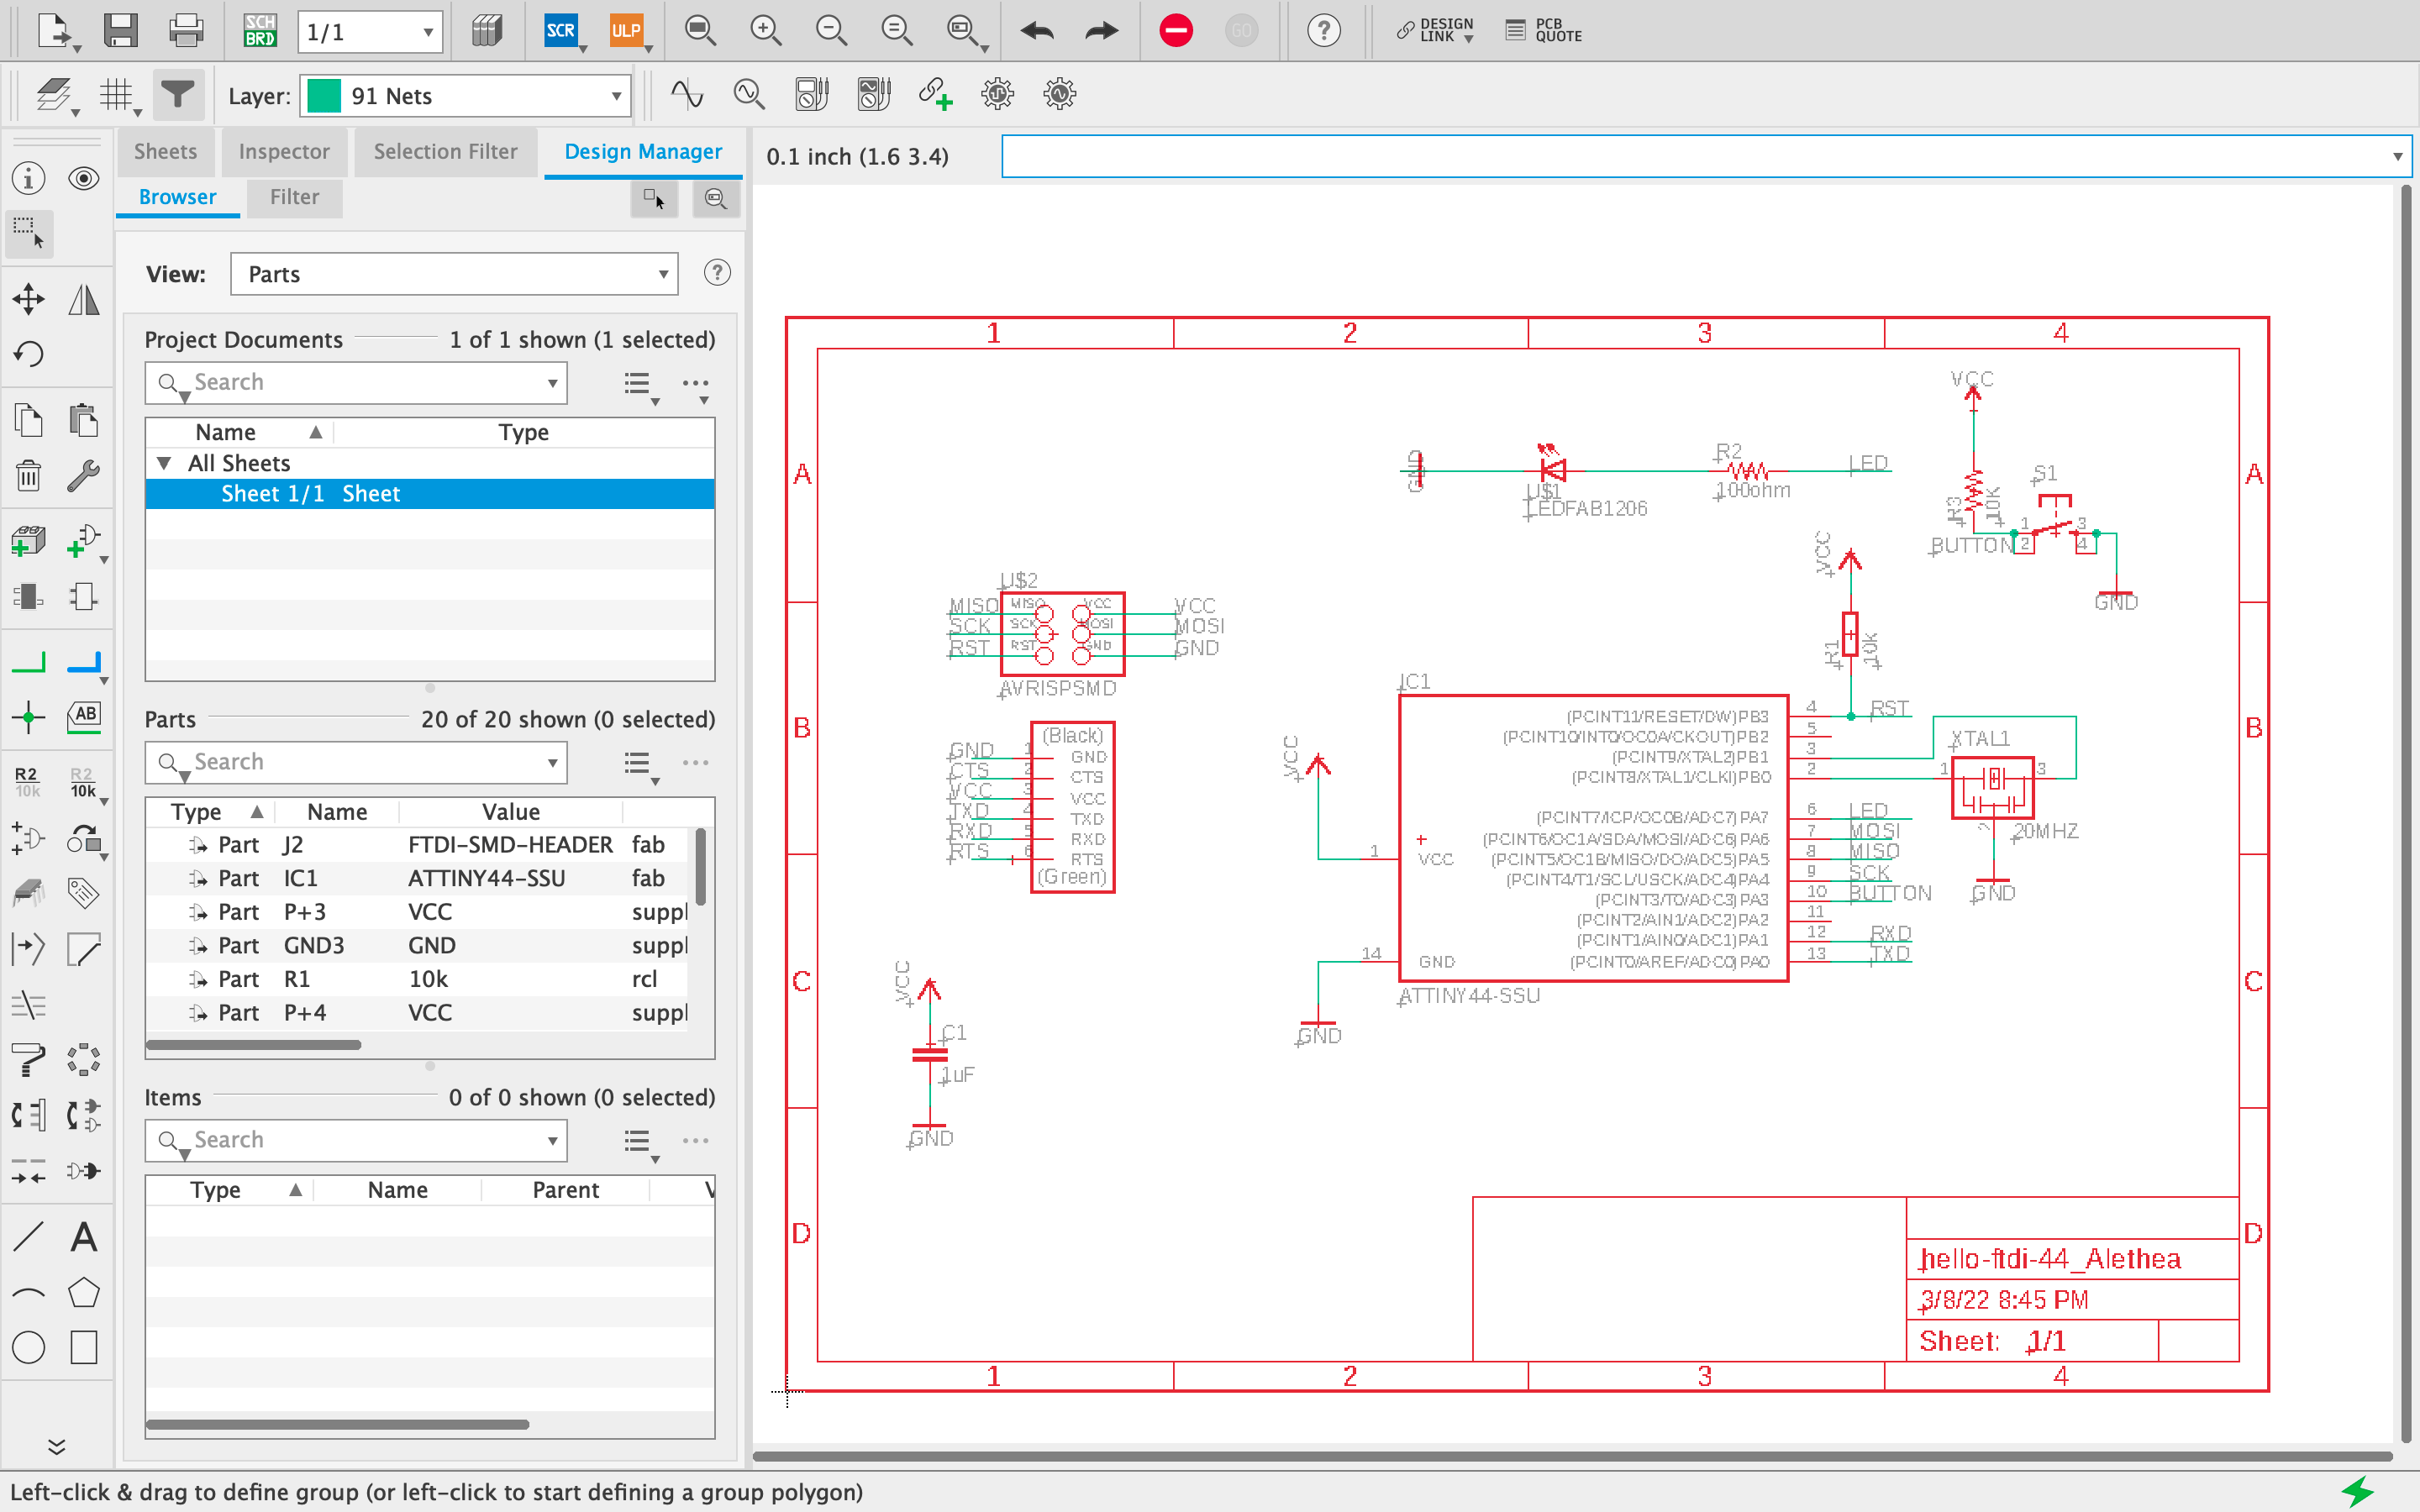Click the Parts list horizontal scrollbar
The image size is (2420, 1512).
pos(253,1045)
